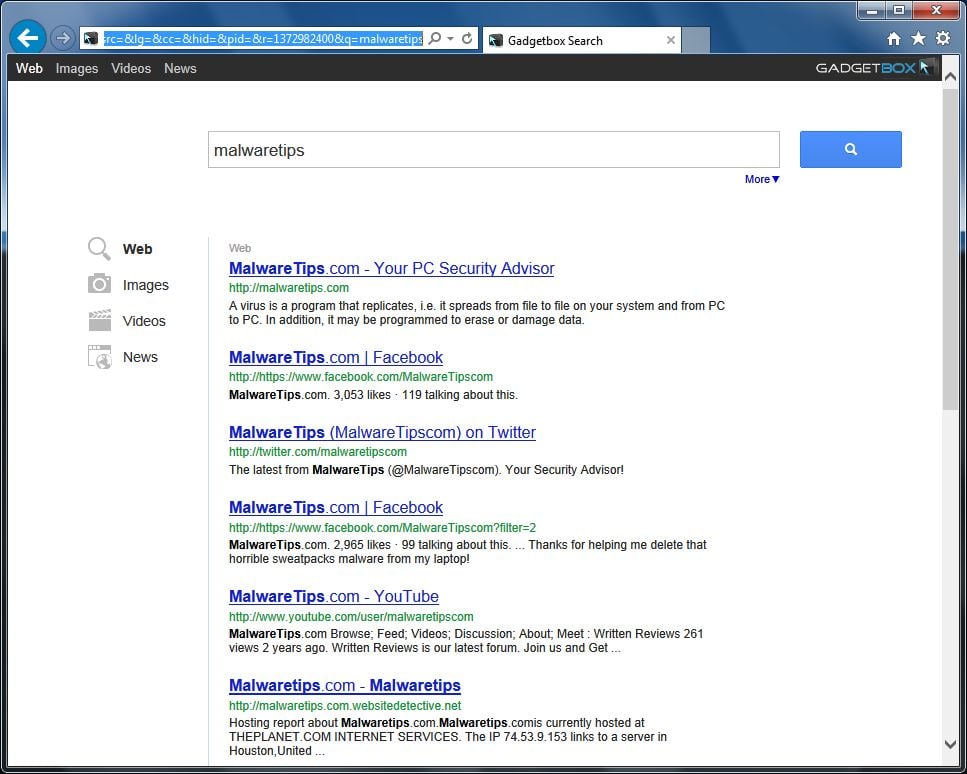
Task: Click the page scrollbar down arrow
Action: [x=950, y=744]
